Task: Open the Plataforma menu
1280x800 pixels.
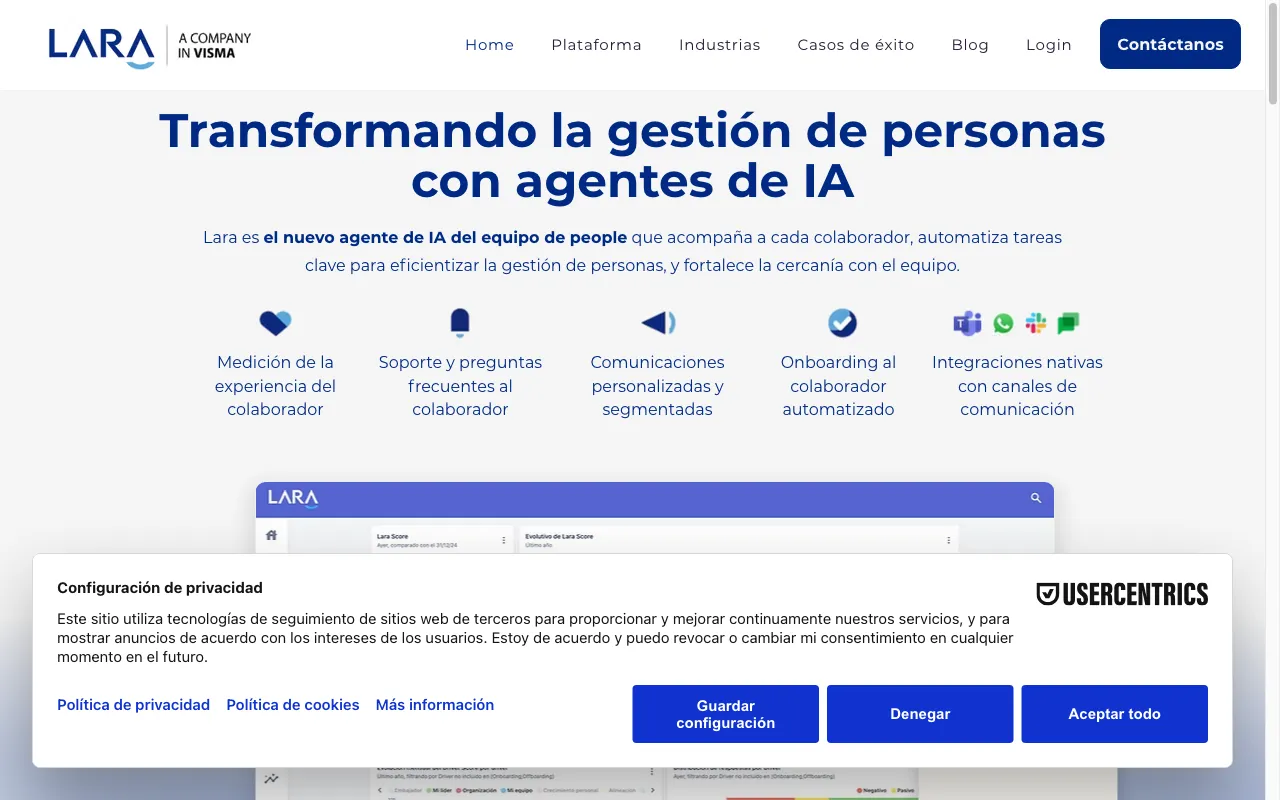Action: click(x=597, y=45)
